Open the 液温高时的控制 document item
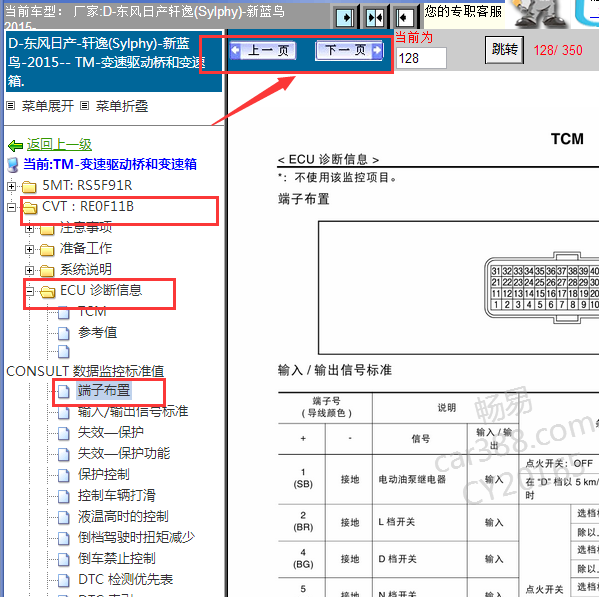Image resolution: width=599 pixels, height=597 pixels. coord(123,516)
